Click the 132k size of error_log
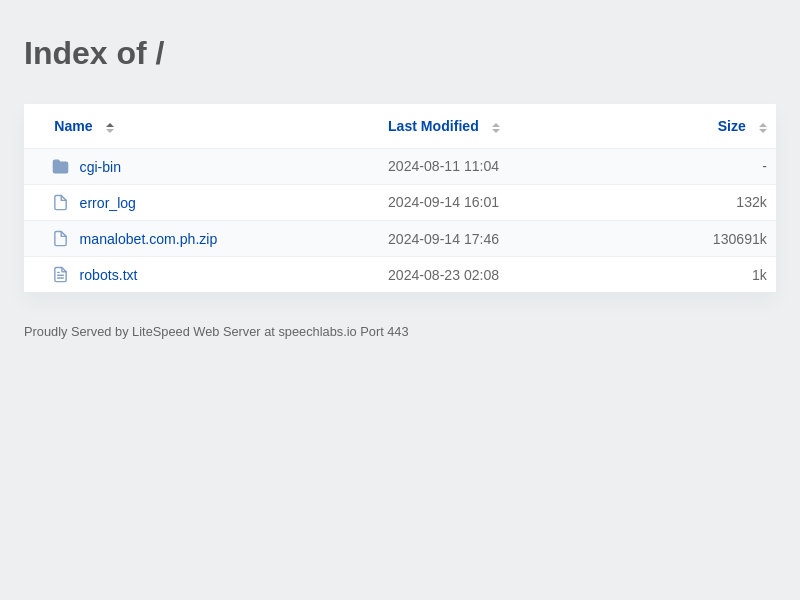 [x=751, y=203]
